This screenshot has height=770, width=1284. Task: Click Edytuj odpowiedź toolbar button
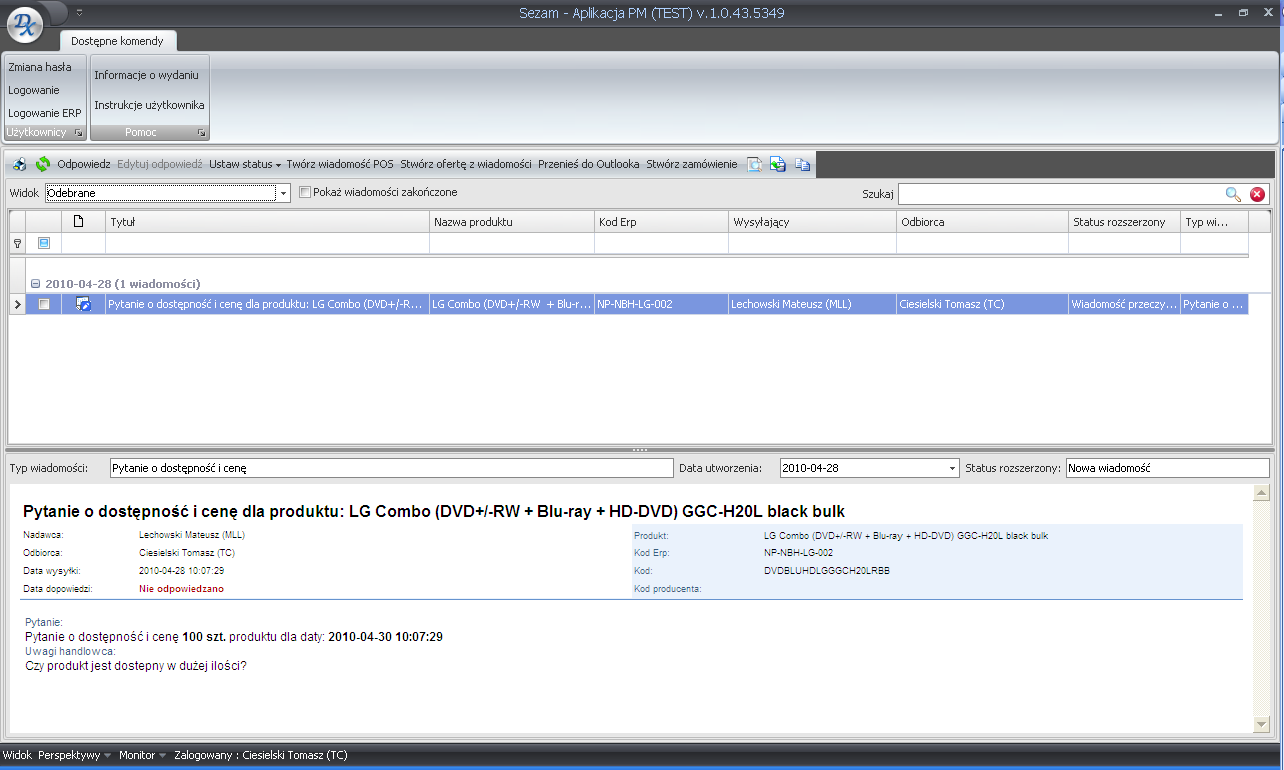pyautogui.click(x=160, y=164)
